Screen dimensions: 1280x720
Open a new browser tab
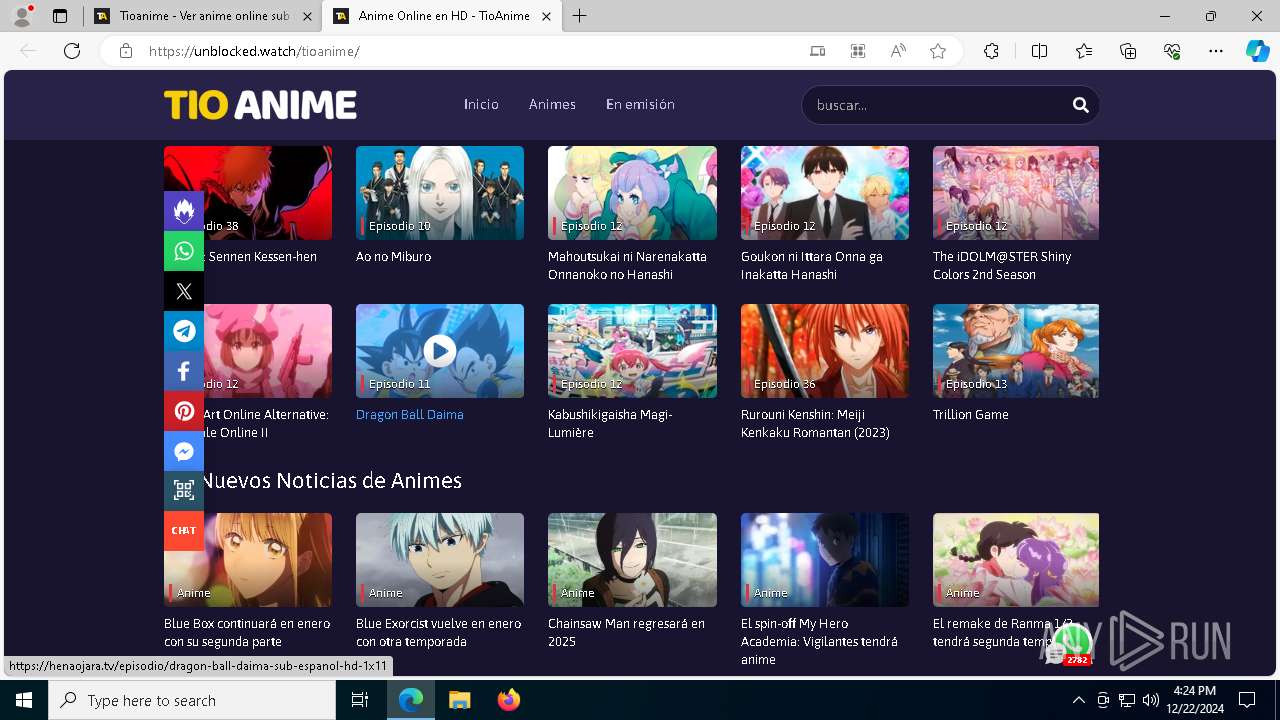click(x=580, y=16)
